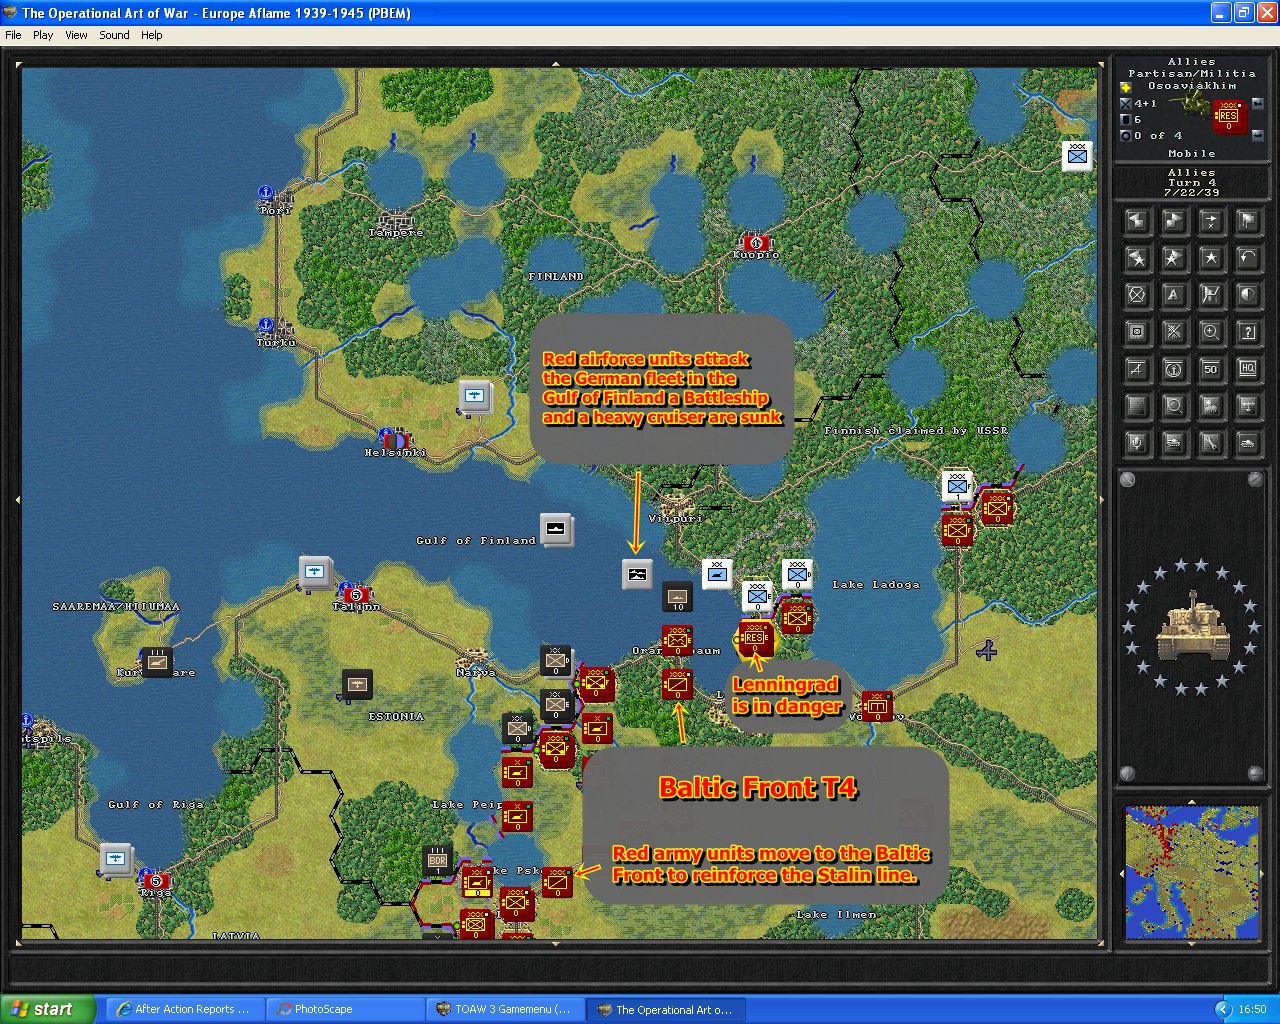Select the dark air unit above ESTONIA label
This screenshot has width=1280, height=1024.
pyautogui.click(x=357, y=684)
